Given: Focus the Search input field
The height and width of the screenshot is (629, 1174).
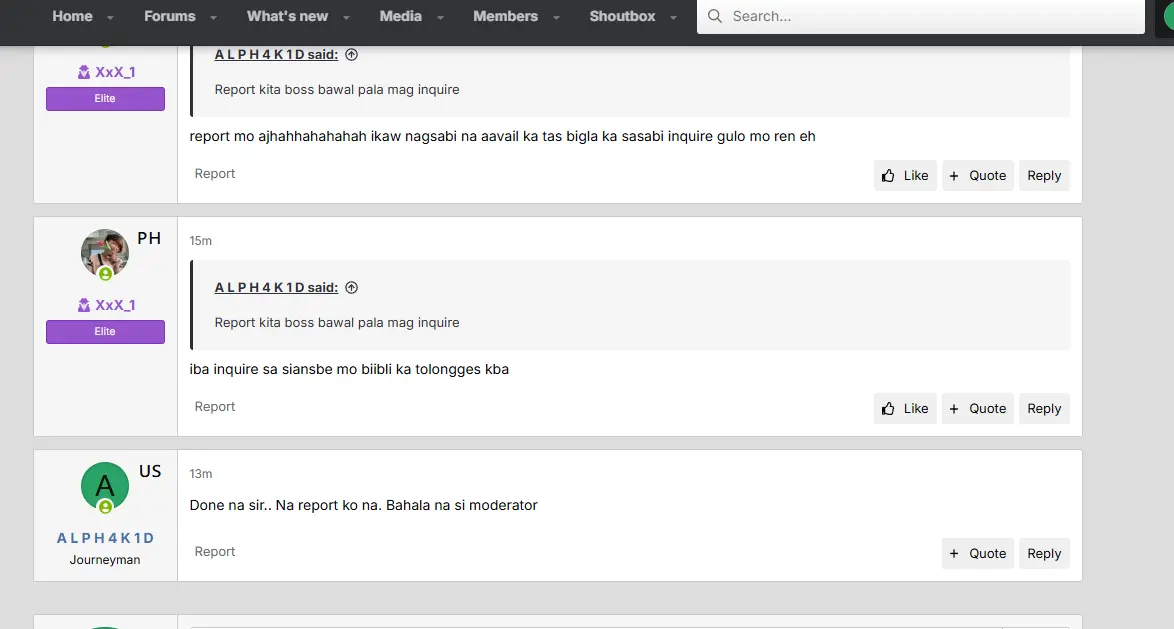Looking at the screenshot, I should 920,16.
